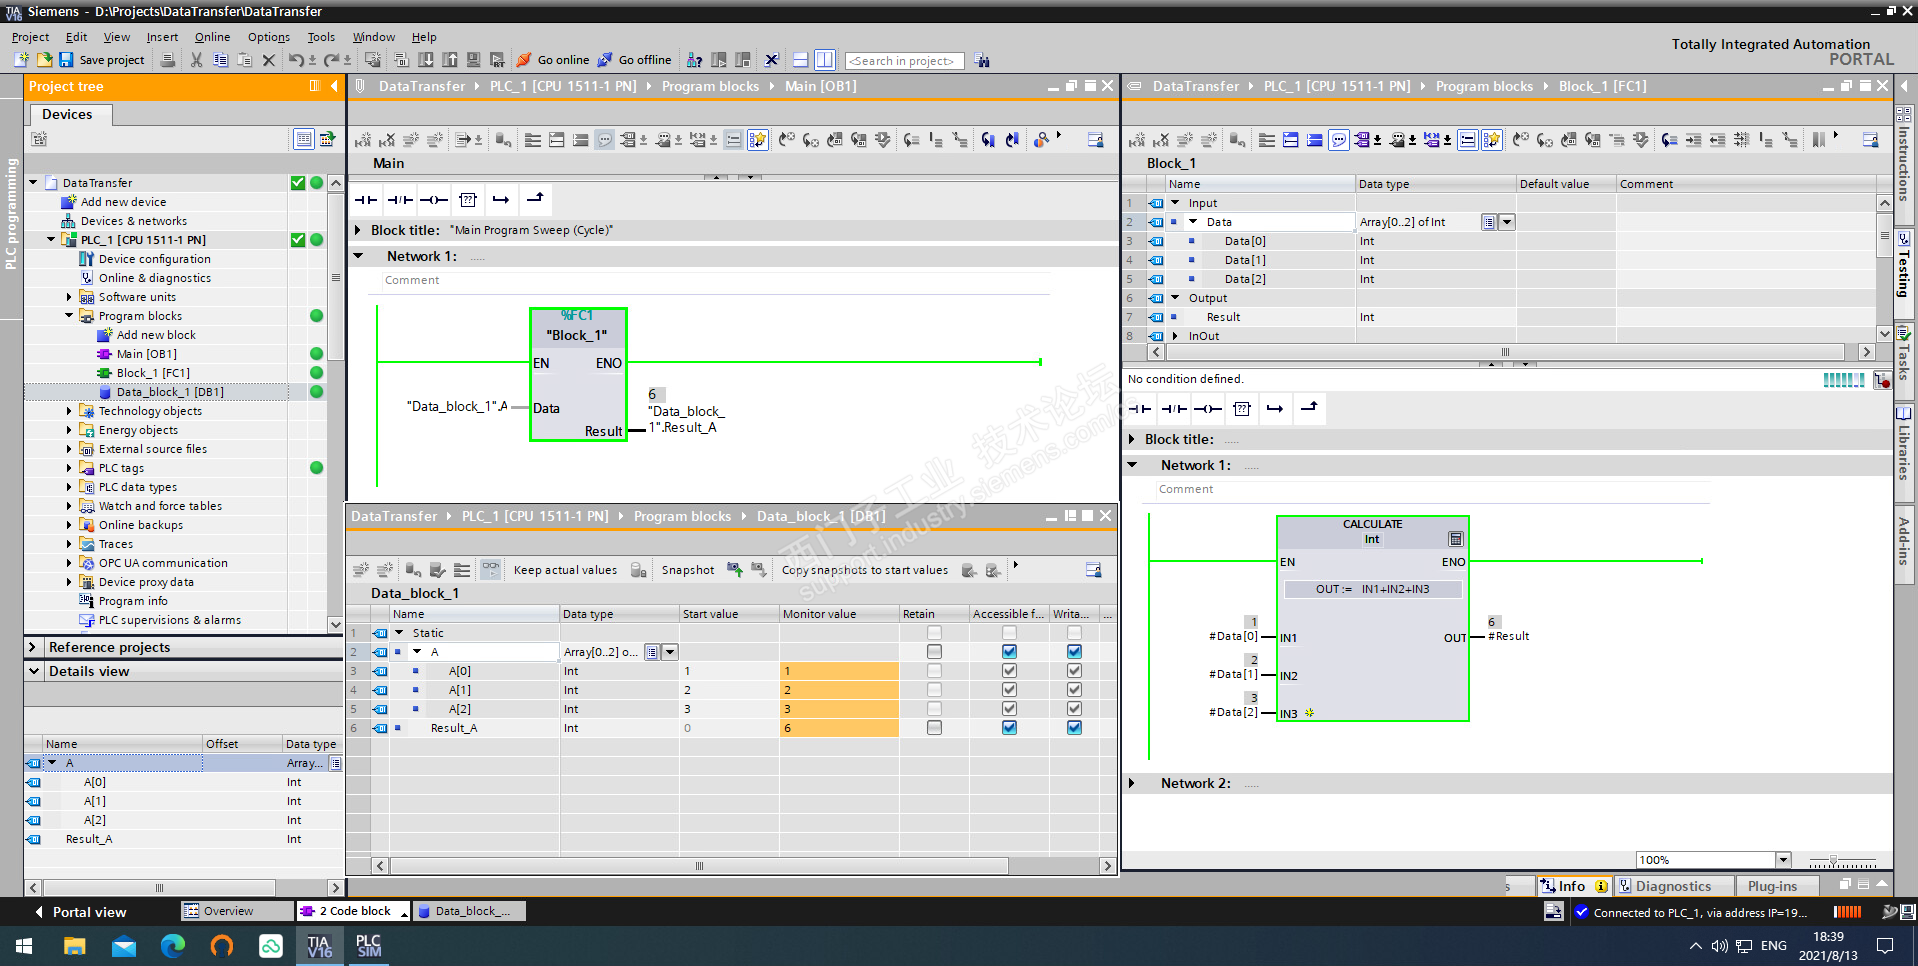Toggle Retain checkbox for Result_A
1918x966 pixels.
tap(934, 728)
